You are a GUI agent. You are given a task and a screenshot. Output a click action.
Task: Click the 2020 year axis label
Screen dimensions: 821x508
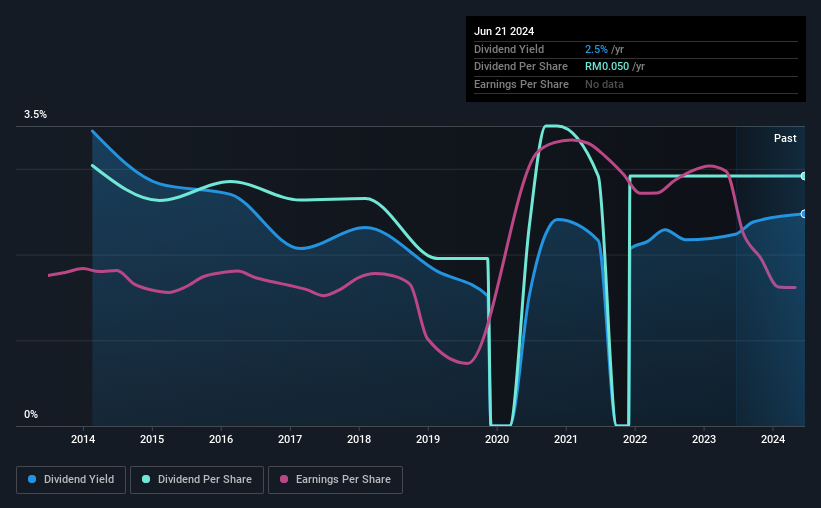(497, 439)
